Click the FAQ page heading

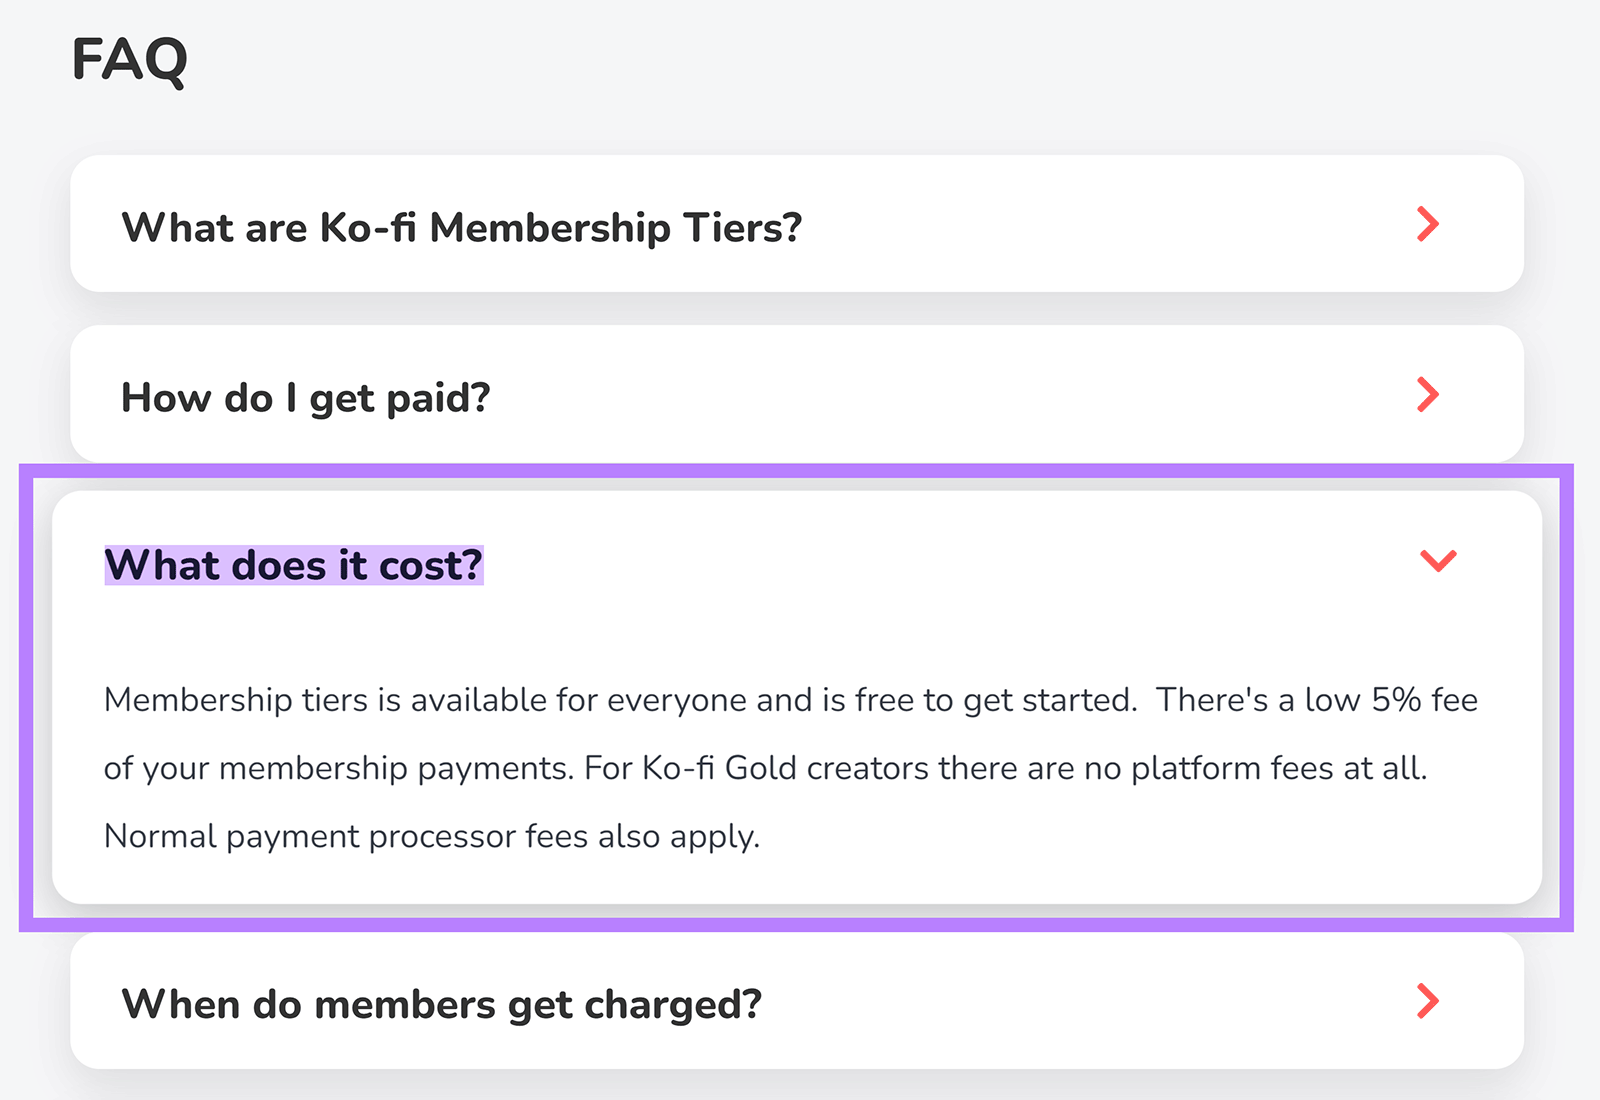pos(128,58)
